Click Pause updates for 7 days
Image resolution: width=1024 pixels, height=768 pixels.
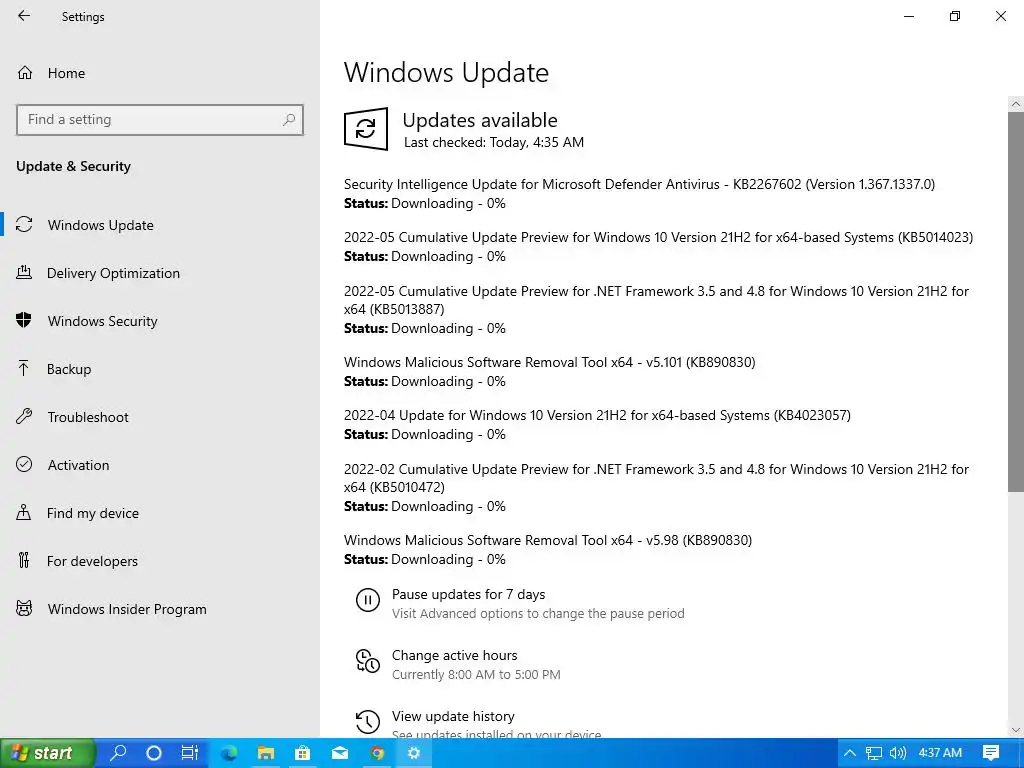click(x=468, y=594)
